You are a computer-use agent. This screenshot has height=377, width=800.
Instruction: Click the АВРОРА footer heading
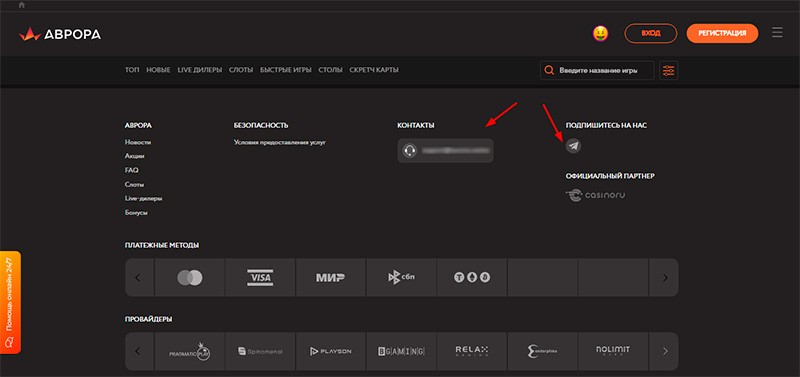pos(138,125)
